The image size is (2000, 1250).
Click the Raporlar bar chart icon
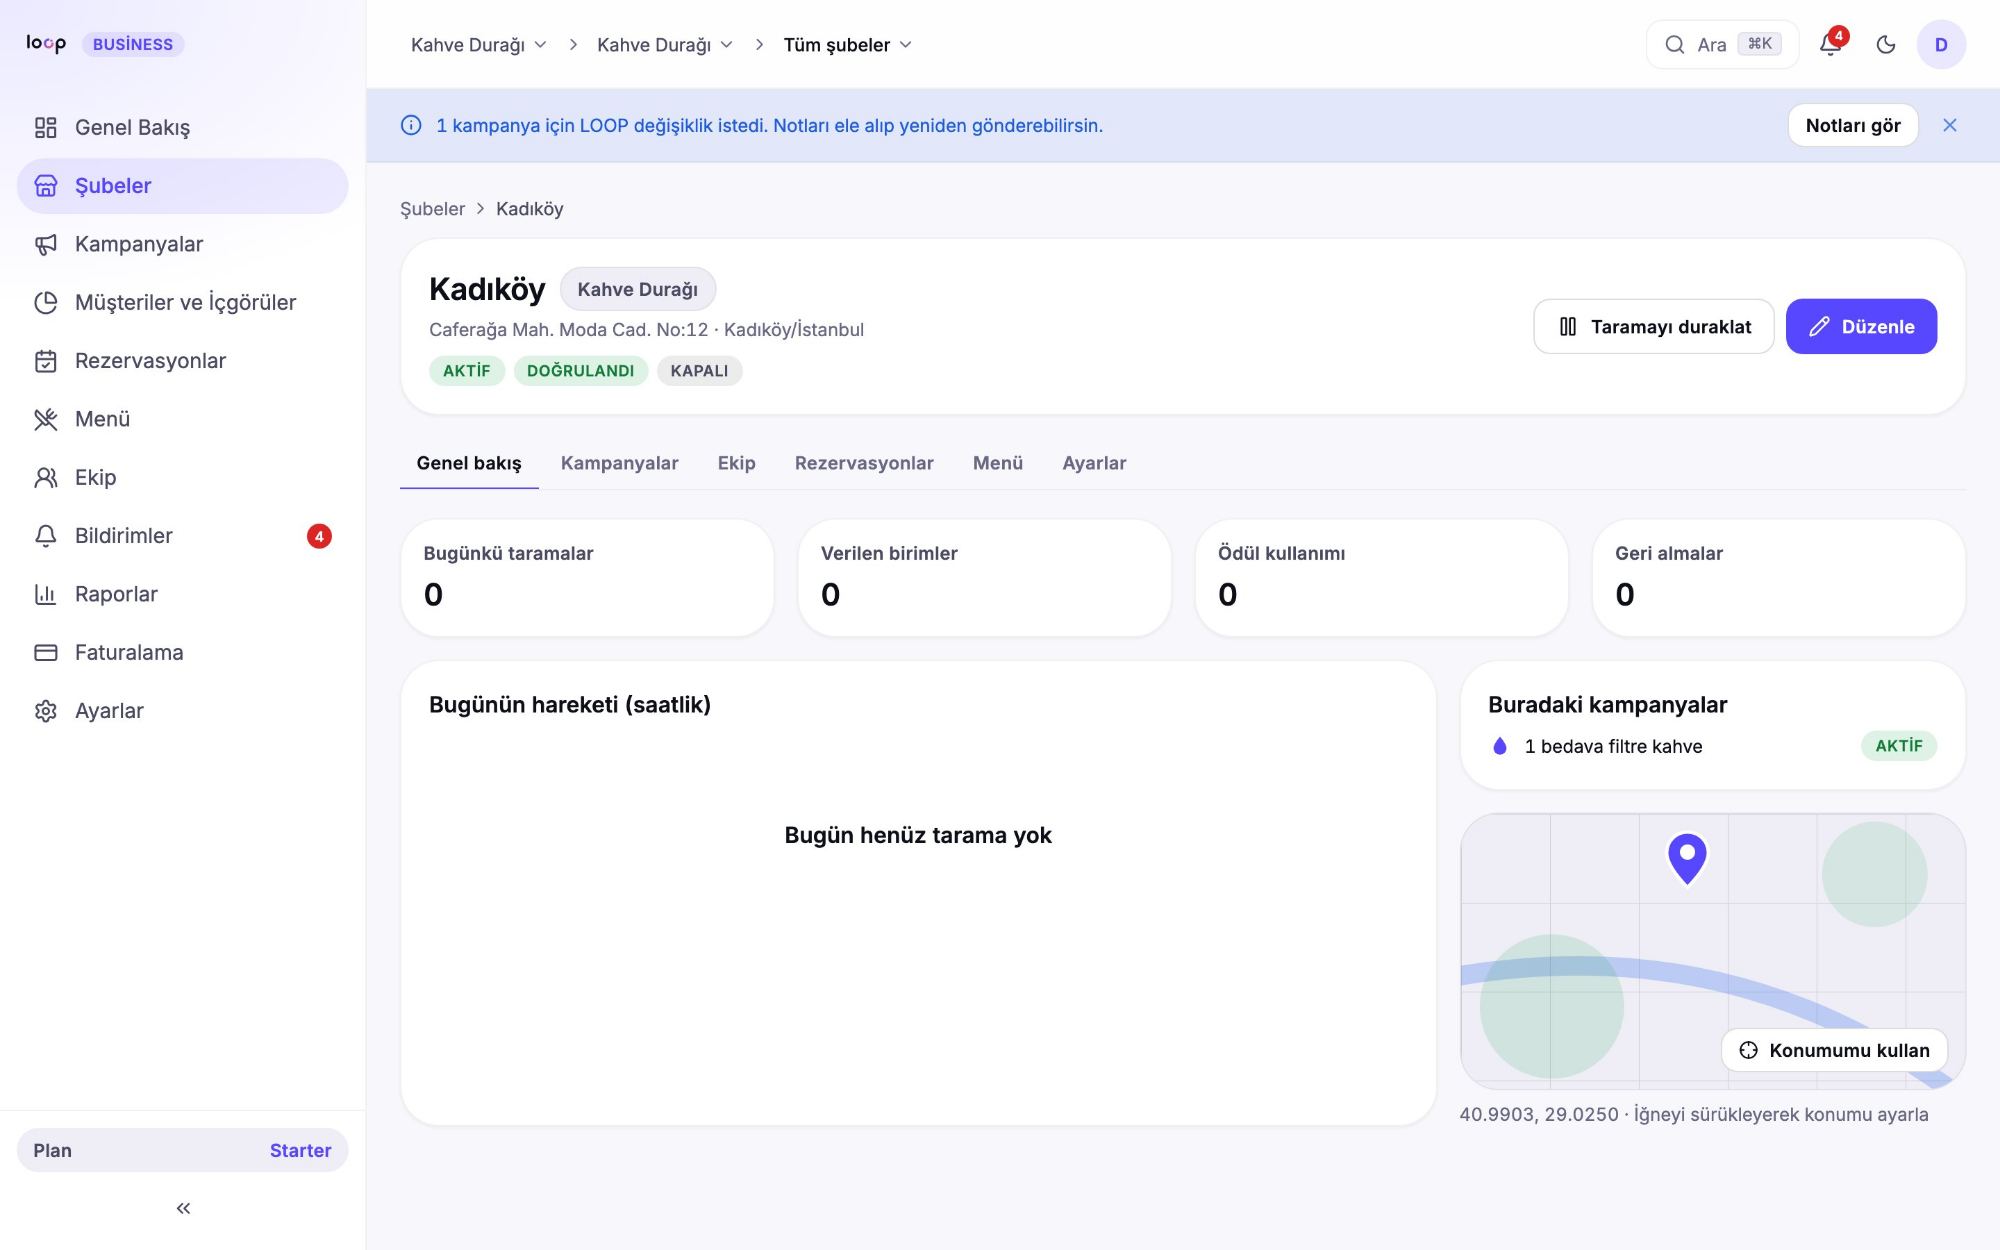point(46,594)
